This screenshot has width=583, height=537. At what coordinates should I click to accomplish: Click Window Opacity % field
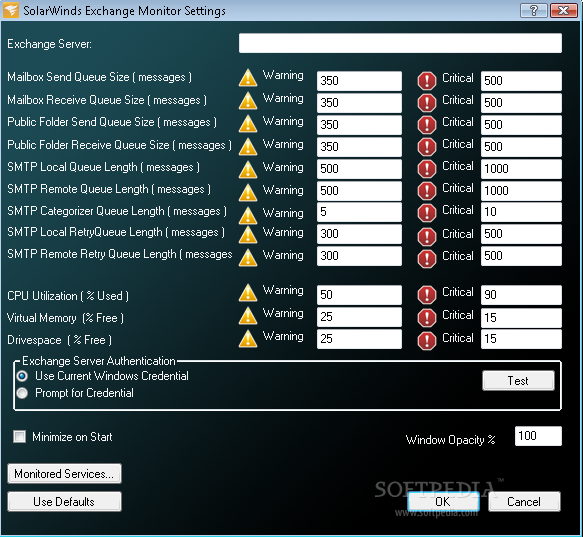point(538,436)
